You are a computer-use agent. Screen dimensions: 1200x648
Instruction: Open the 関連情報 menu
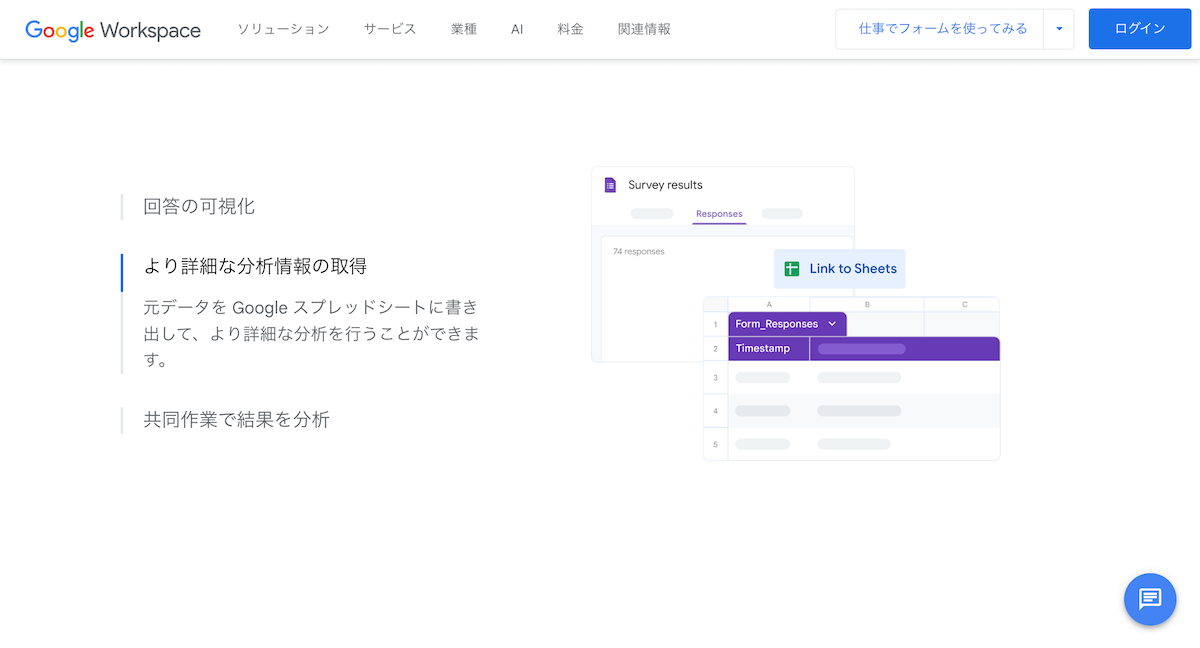click(x=645, y=29)
